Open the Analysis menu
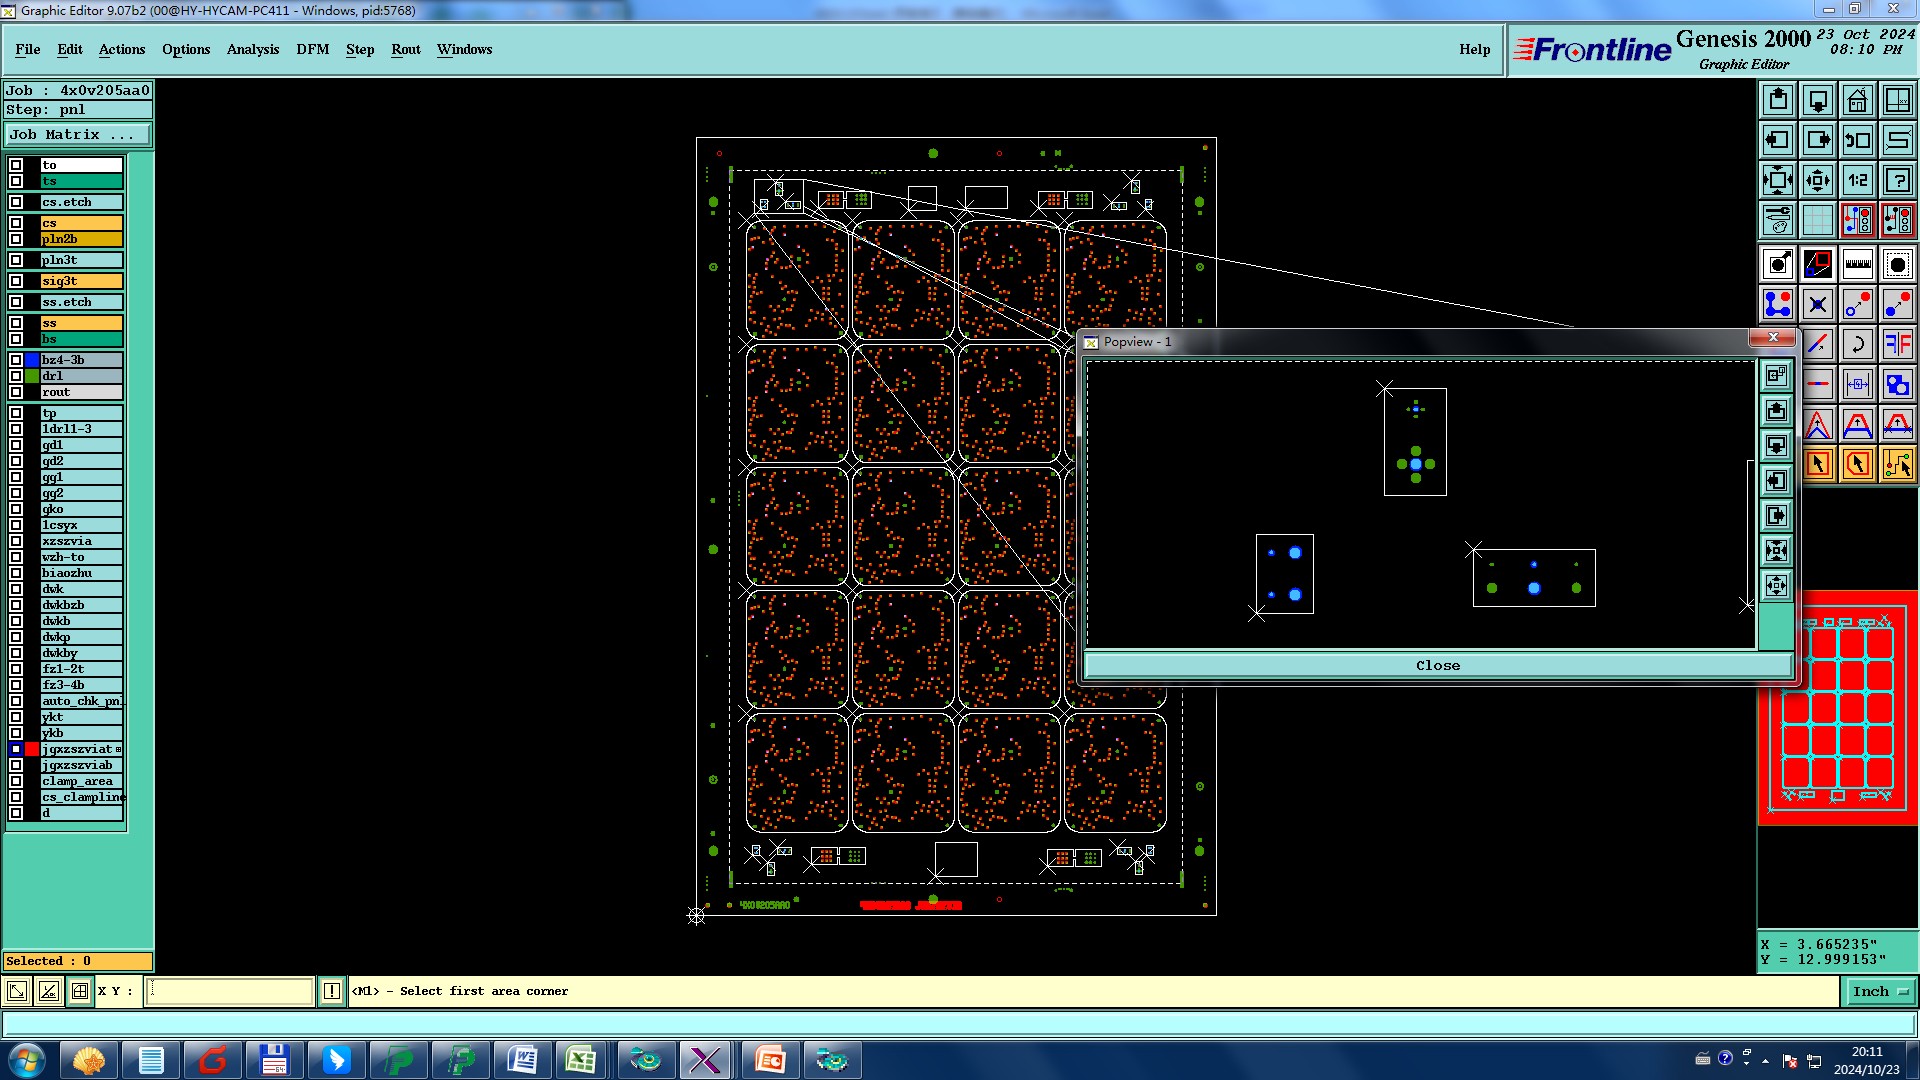The image size is (1920, 1080). 252,49
